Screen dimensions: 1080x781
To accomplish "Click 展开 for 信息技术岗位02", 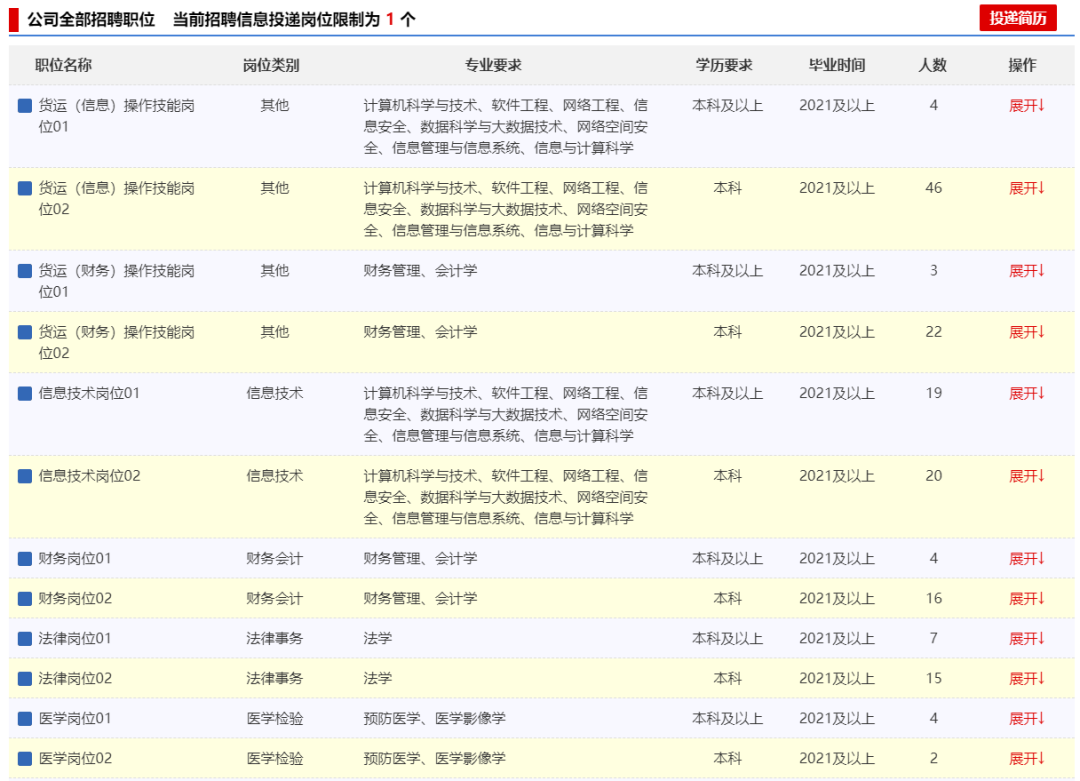I will point(1026,476).
